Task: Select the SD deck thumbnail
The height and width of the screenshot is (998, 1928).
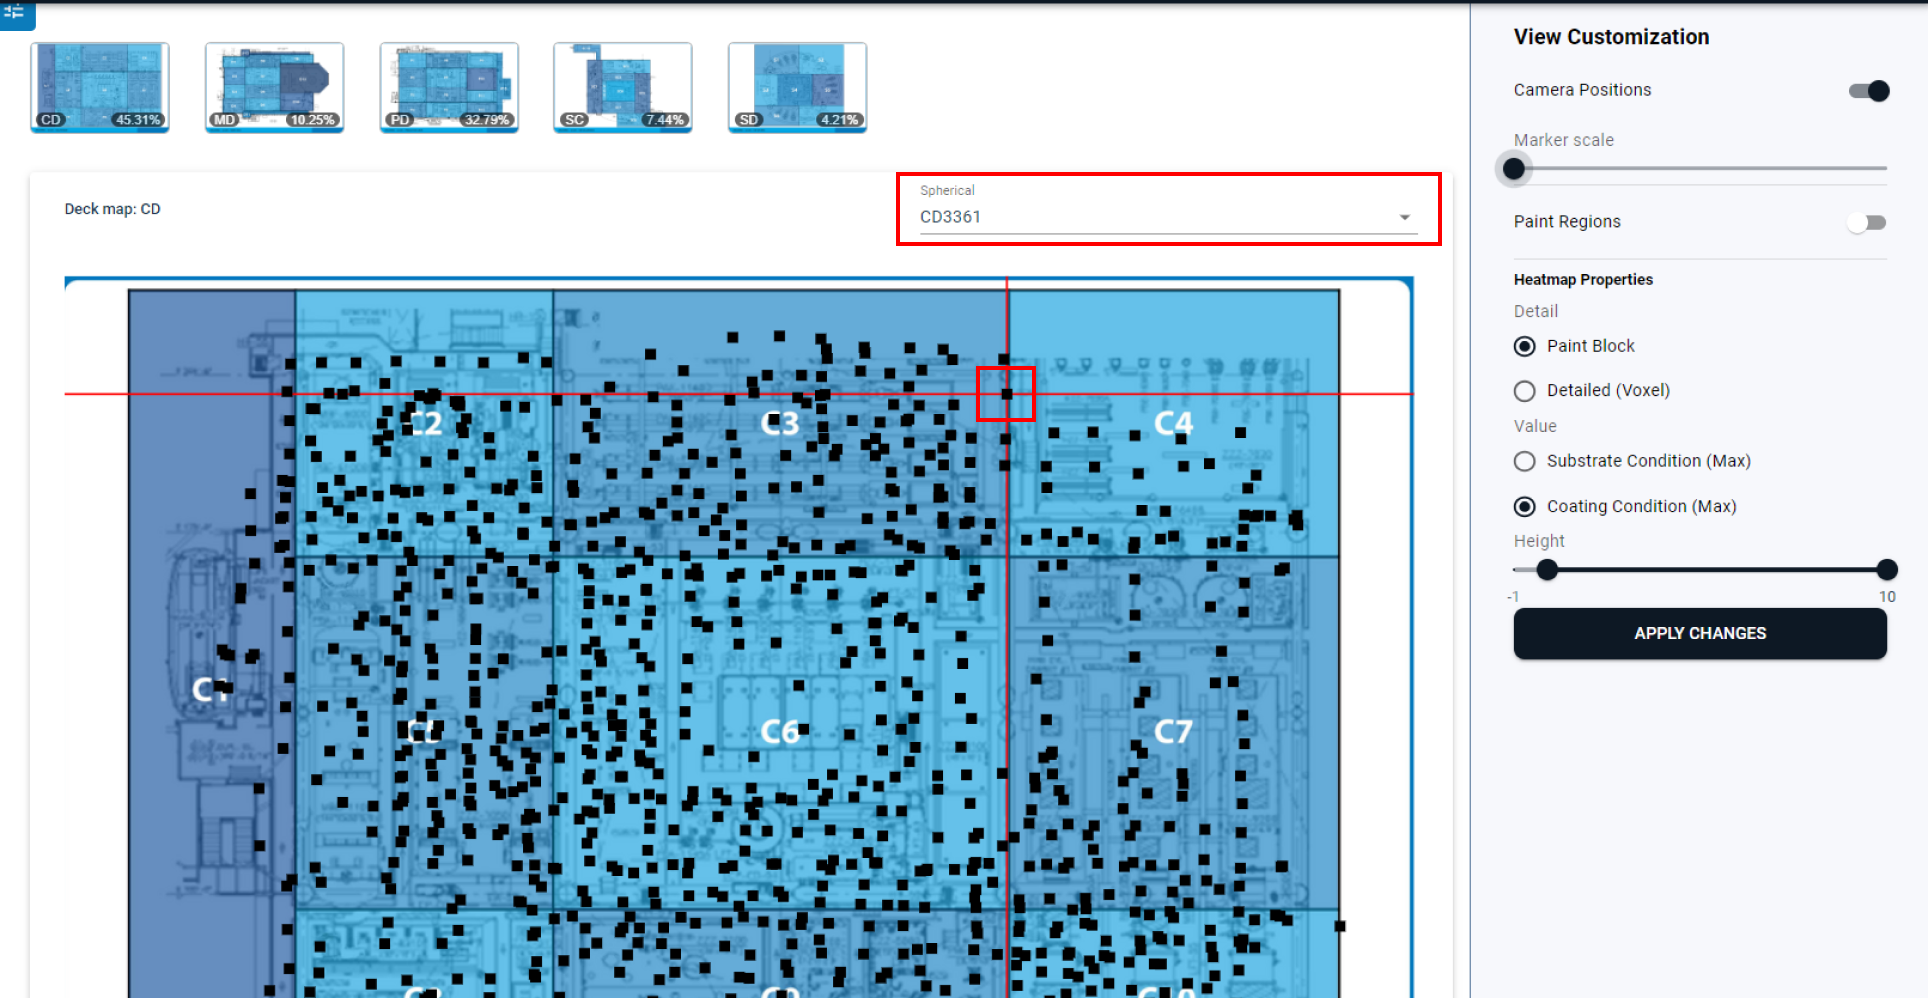Action: pyautogui.click(x=797, y=87)
